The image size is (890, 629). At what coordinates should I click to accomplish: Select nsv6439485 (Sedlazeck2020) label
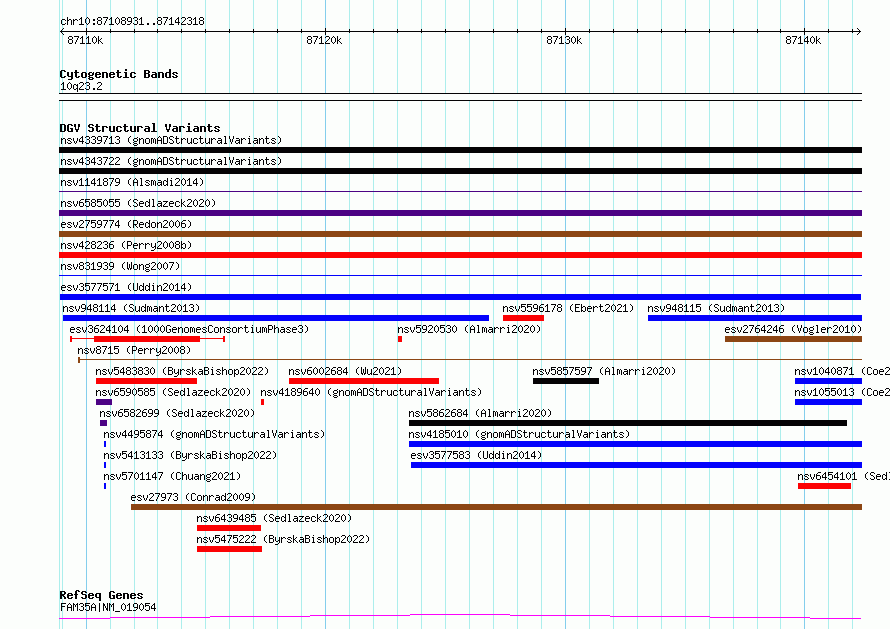[x=274, y=518]
